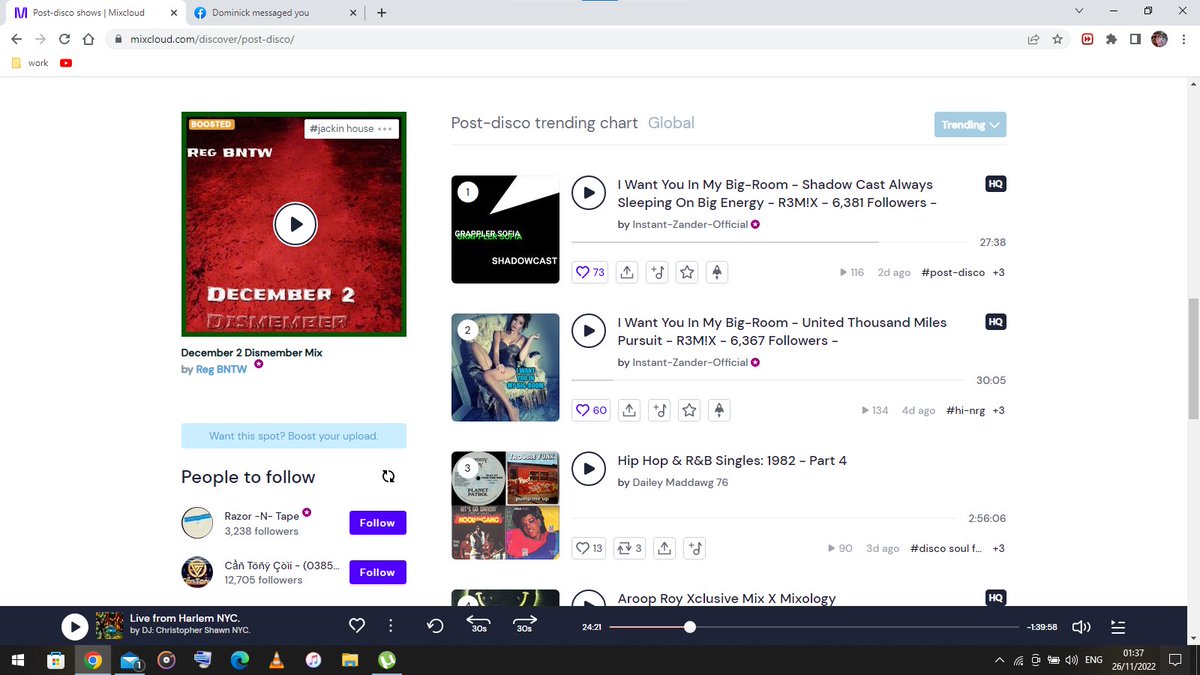Star the United Thousand Miles Pursuit mix

(688, 410)
